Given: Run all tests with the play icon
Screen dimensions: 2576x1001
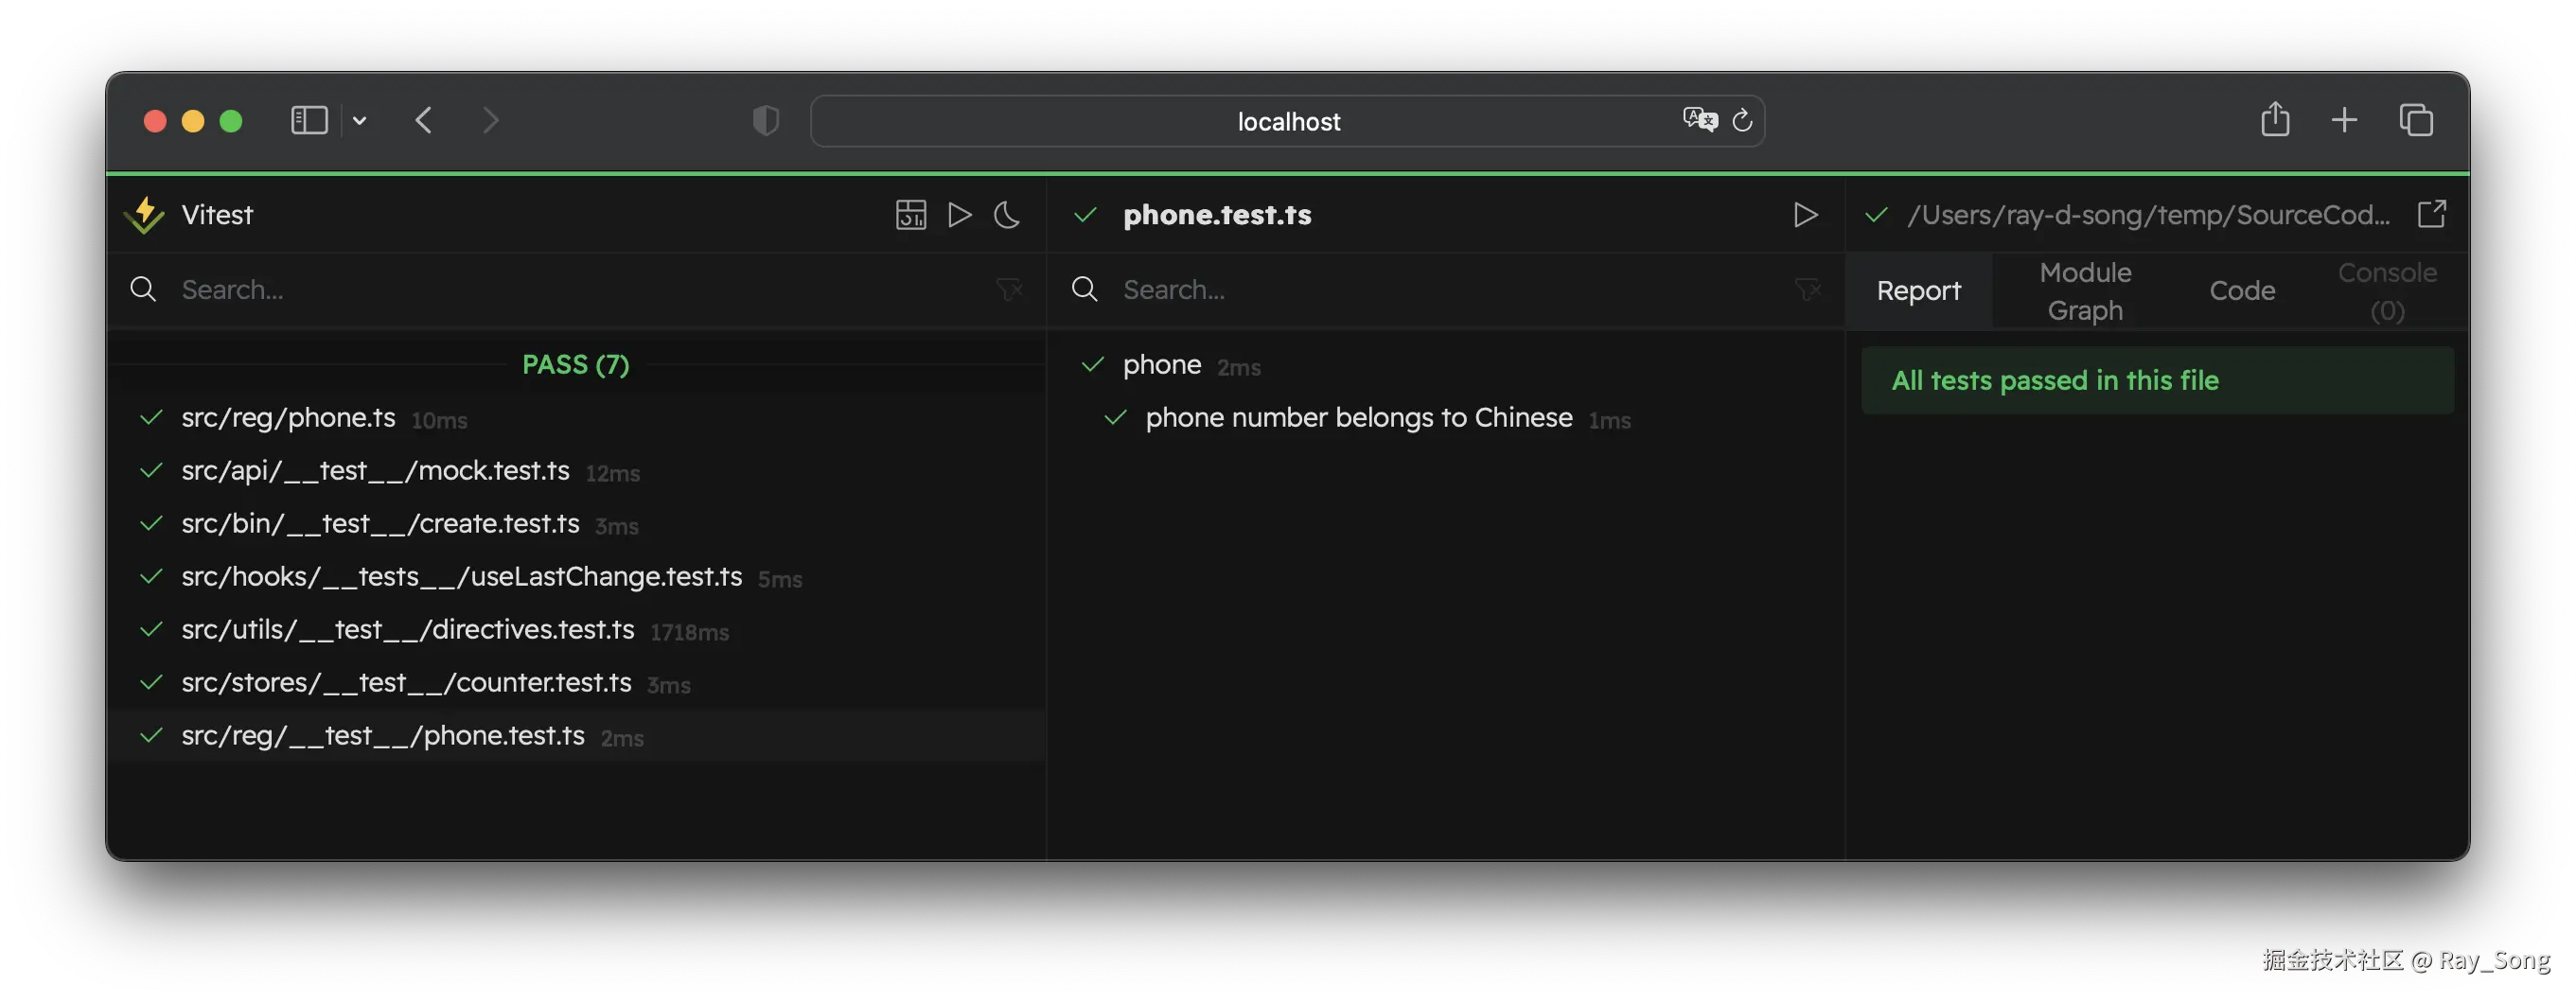Looking at the screenshot, I should [959, 214].
